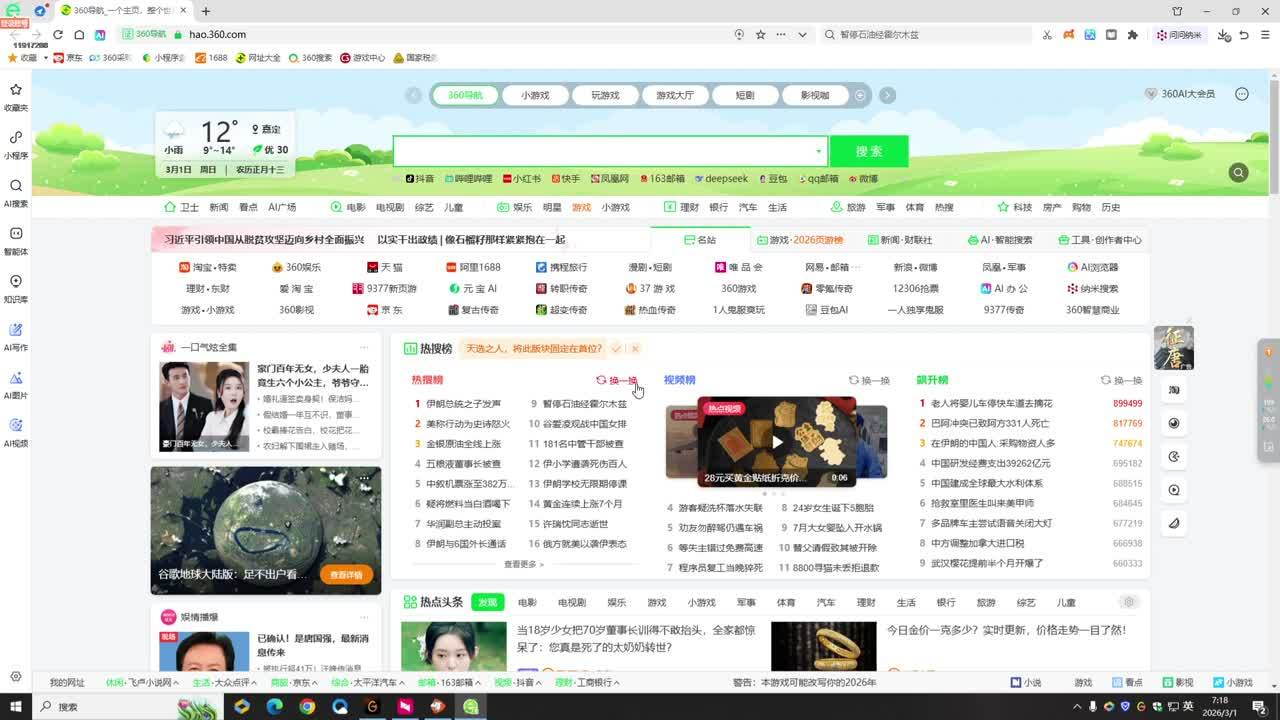
Task: Click the green 搜索 button
Action: [x=868, y=151]
